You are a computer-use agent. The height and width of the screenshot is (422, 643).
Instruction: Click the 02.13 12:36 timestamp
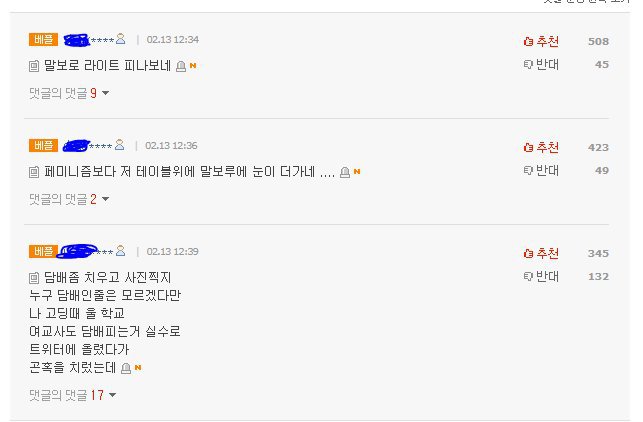[171, 145]
